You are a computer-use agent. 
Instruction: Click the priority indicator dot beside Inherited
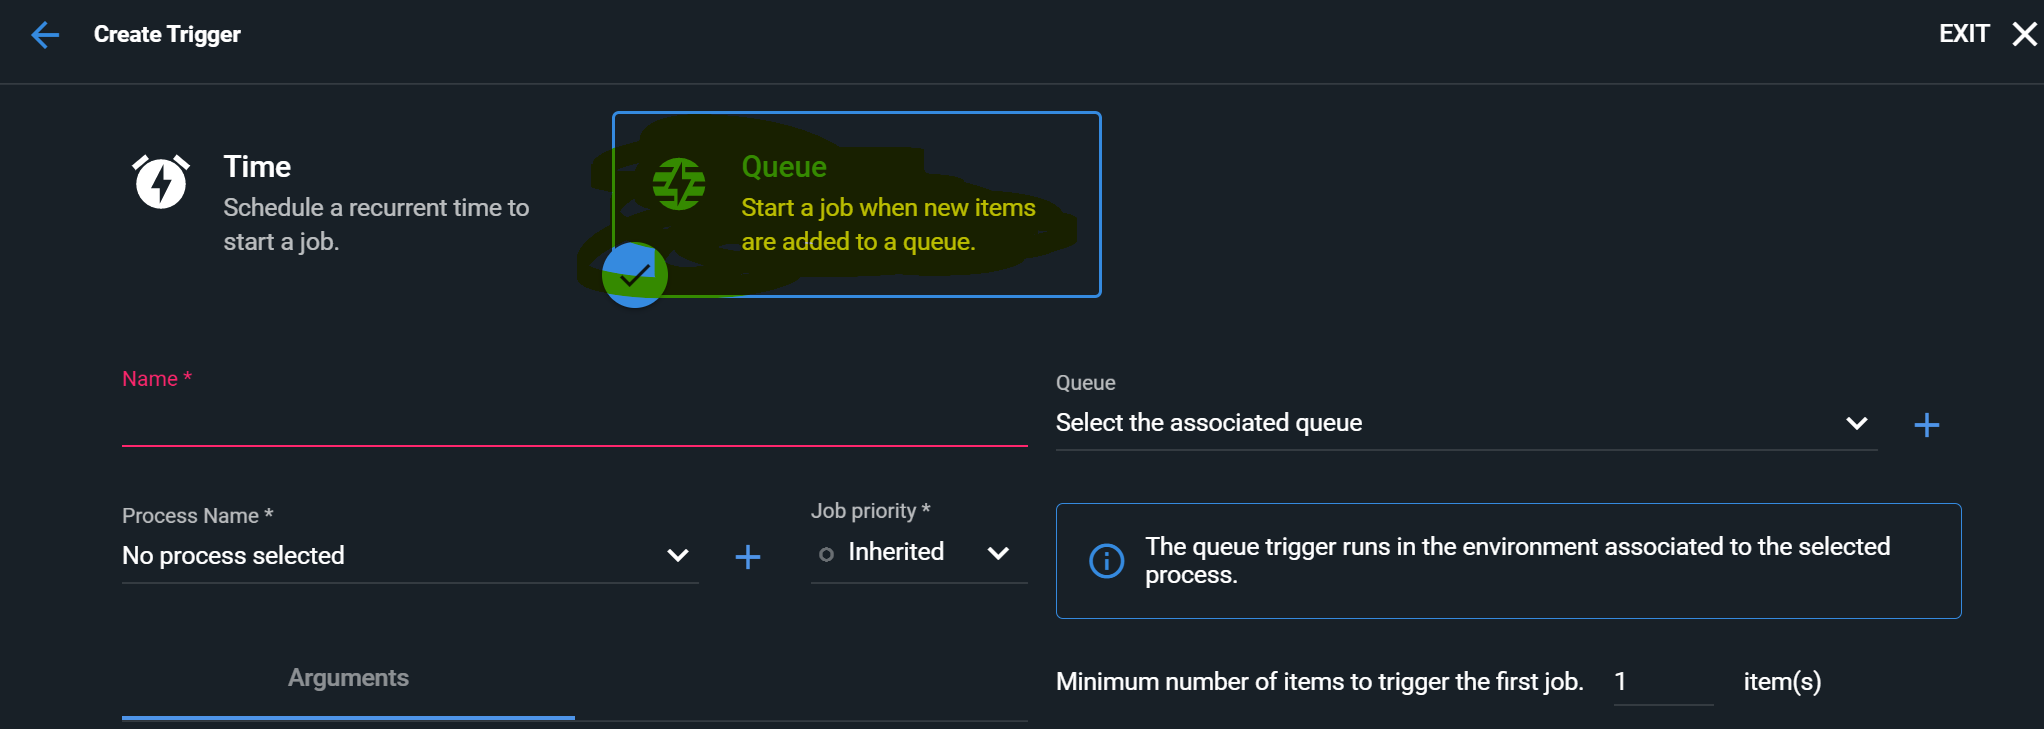tap(826, 553)
